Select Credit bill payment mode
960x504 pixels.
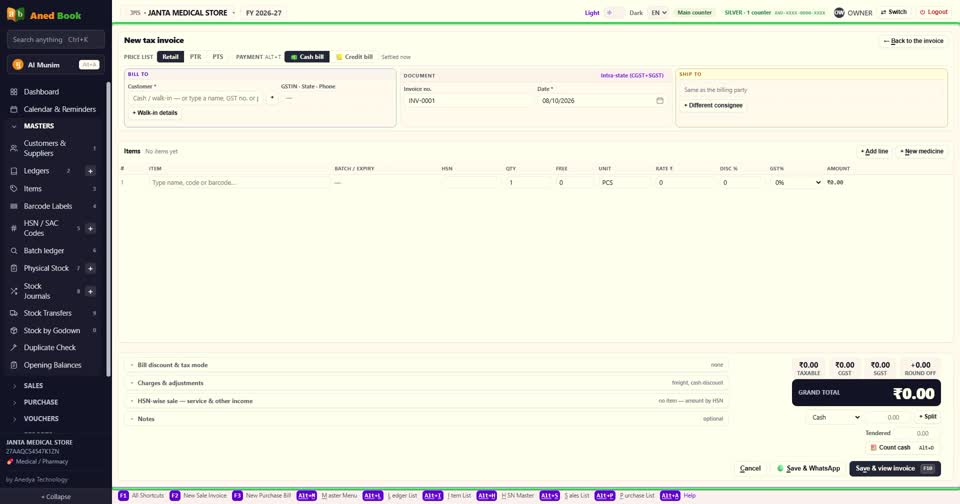pyautogui.click(x=354, y=57)
